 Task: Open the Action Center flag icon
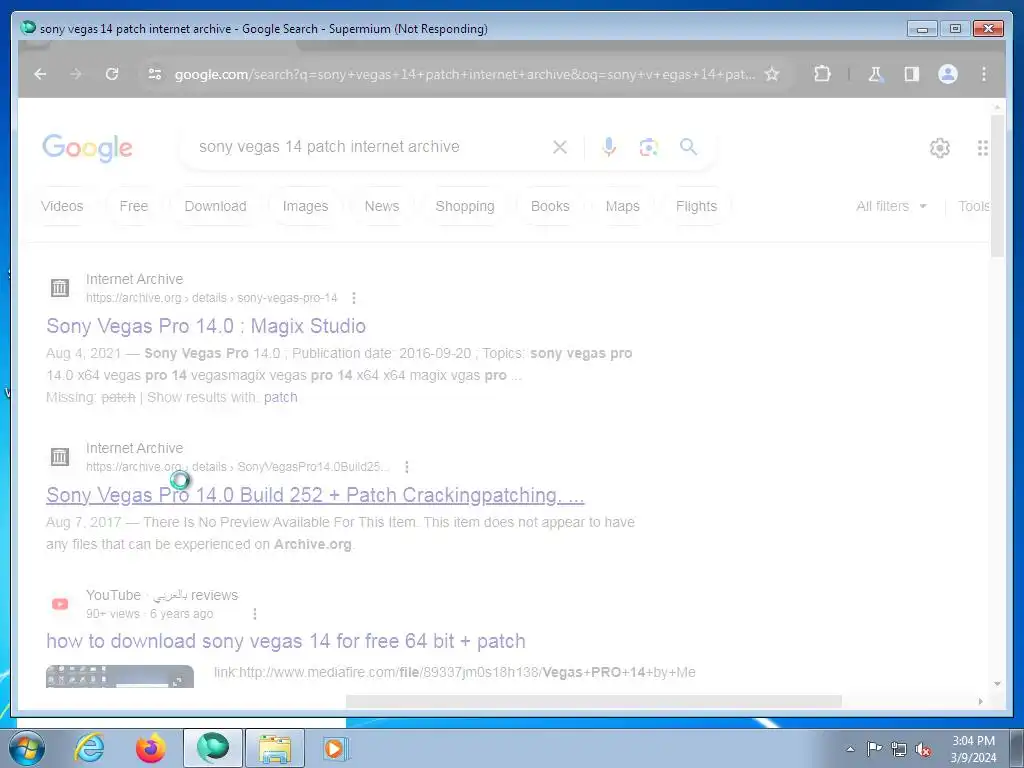pyautogui.click(x=874, y=749)
